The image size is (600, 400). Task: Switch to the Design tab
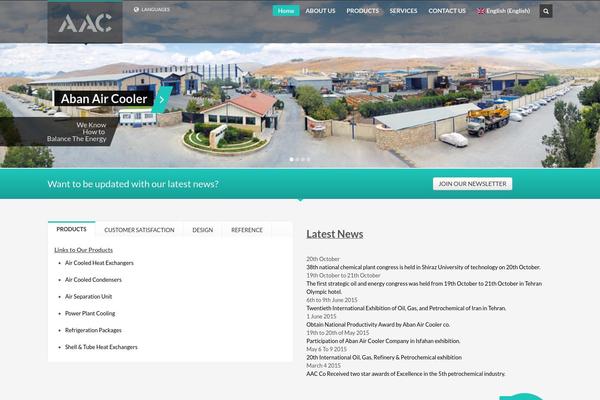coord(202,230)
